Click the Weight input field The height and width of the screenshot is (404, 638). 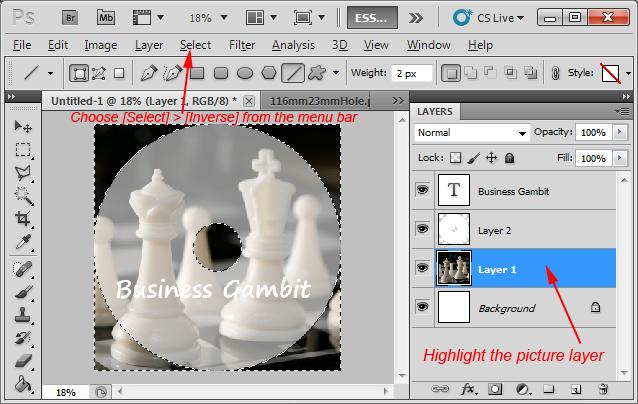click(x=411, y=73)
